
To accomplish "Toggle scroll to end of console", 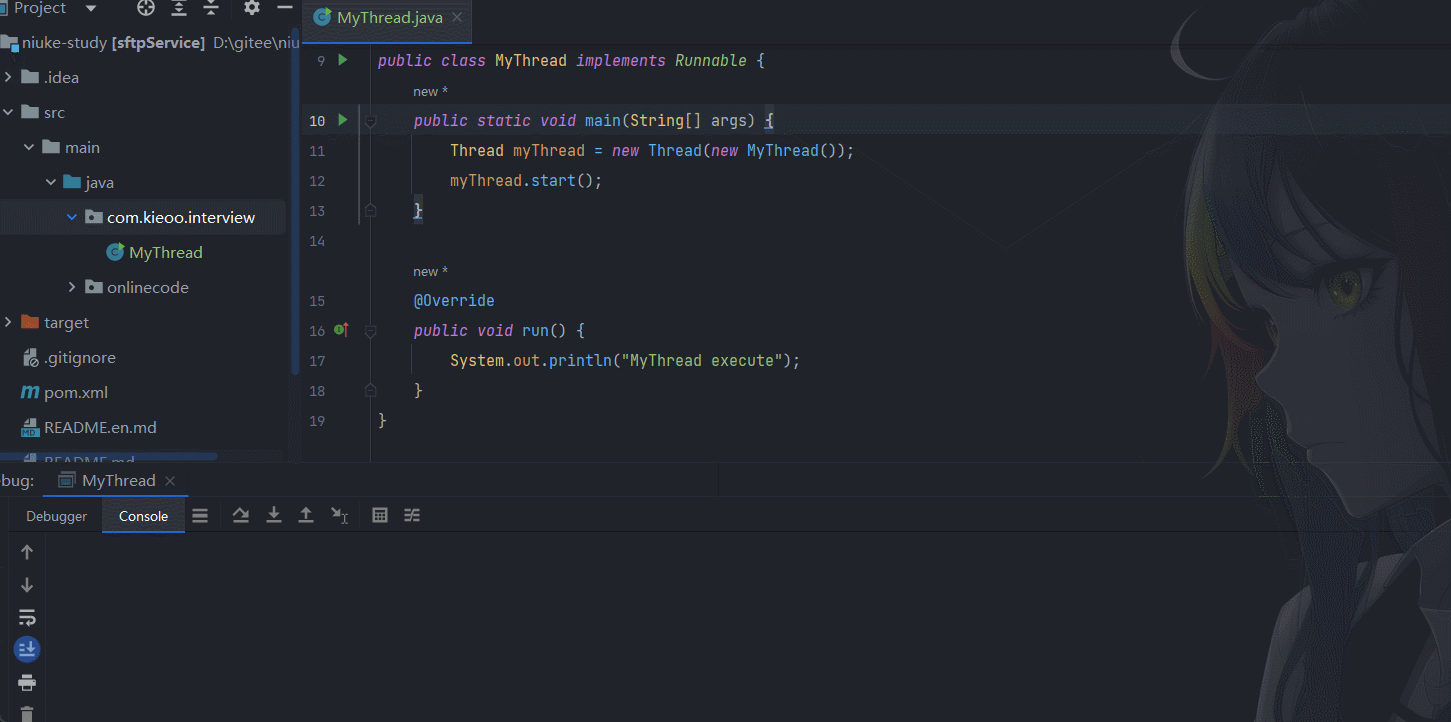I will 27,650.
